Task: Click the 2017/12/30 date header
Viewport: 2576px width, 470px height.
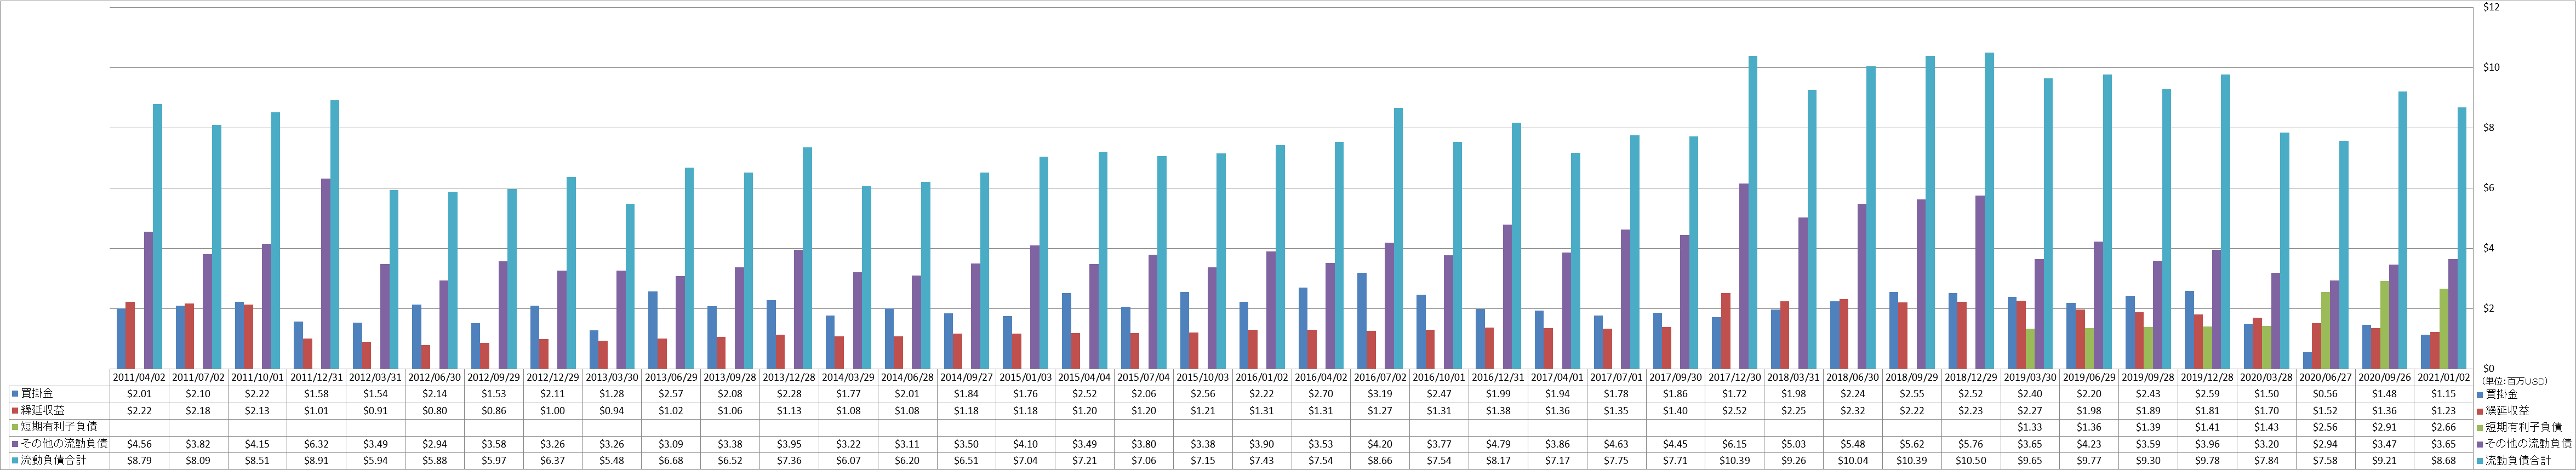Action: pos(1735,378)
